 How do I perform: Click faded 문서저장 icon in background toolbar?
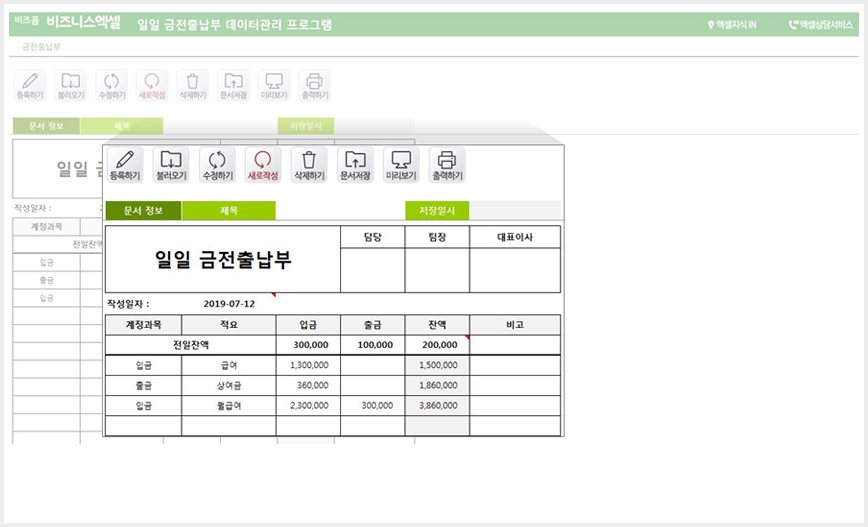234,85
